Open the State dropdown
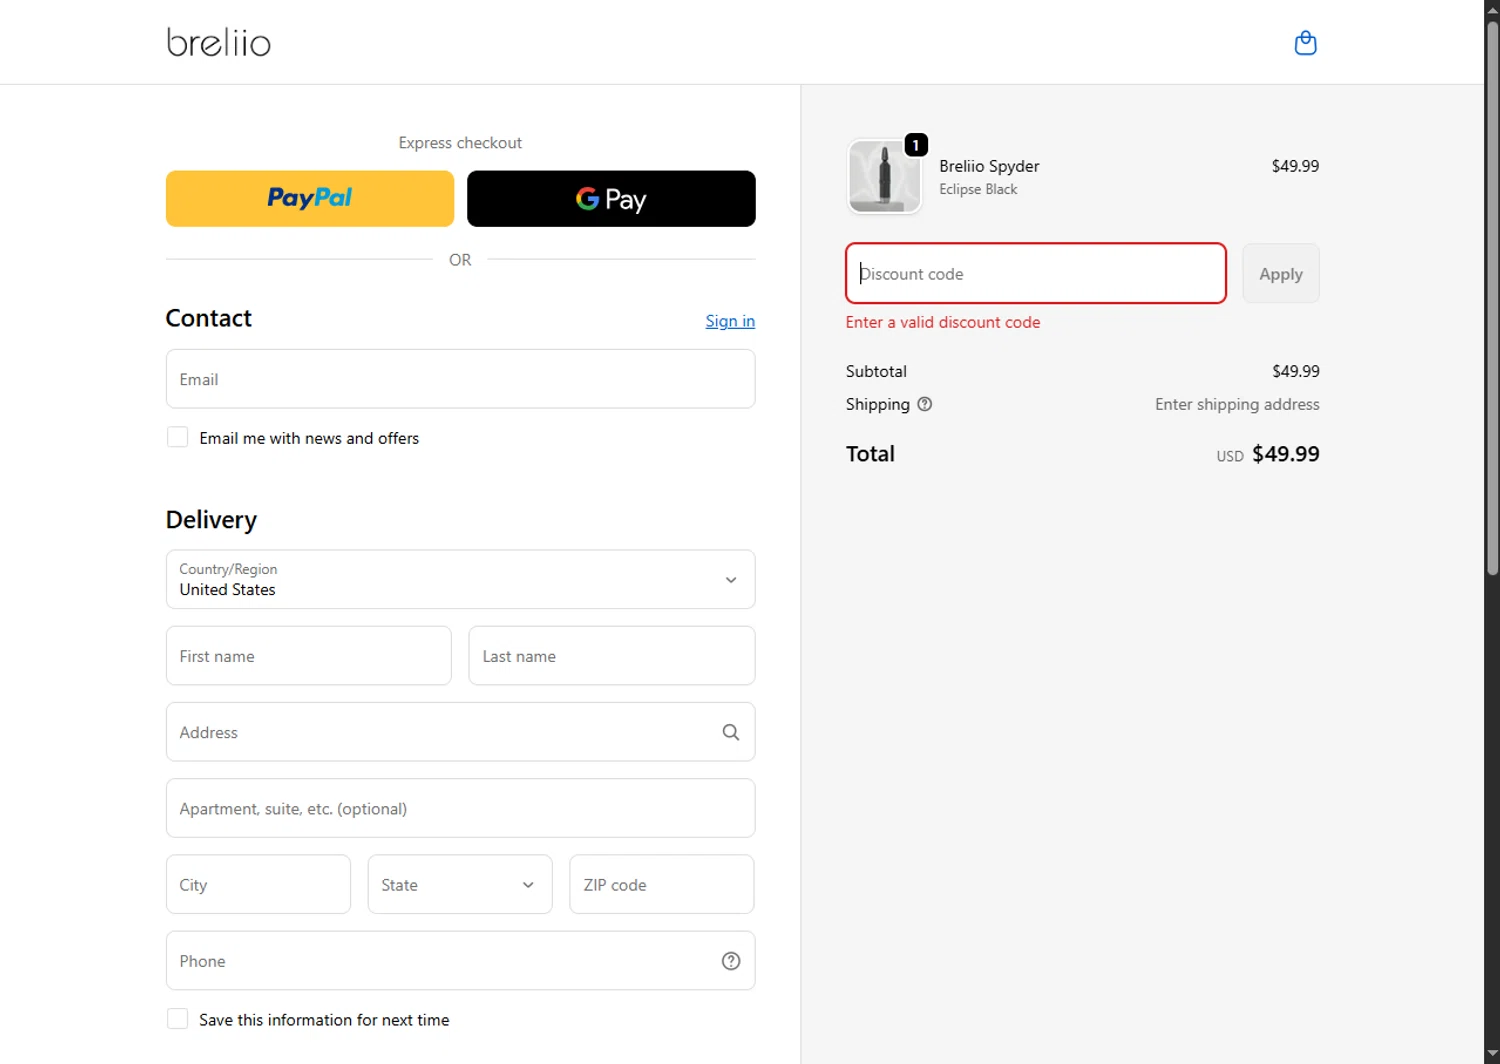 (460, 884)
